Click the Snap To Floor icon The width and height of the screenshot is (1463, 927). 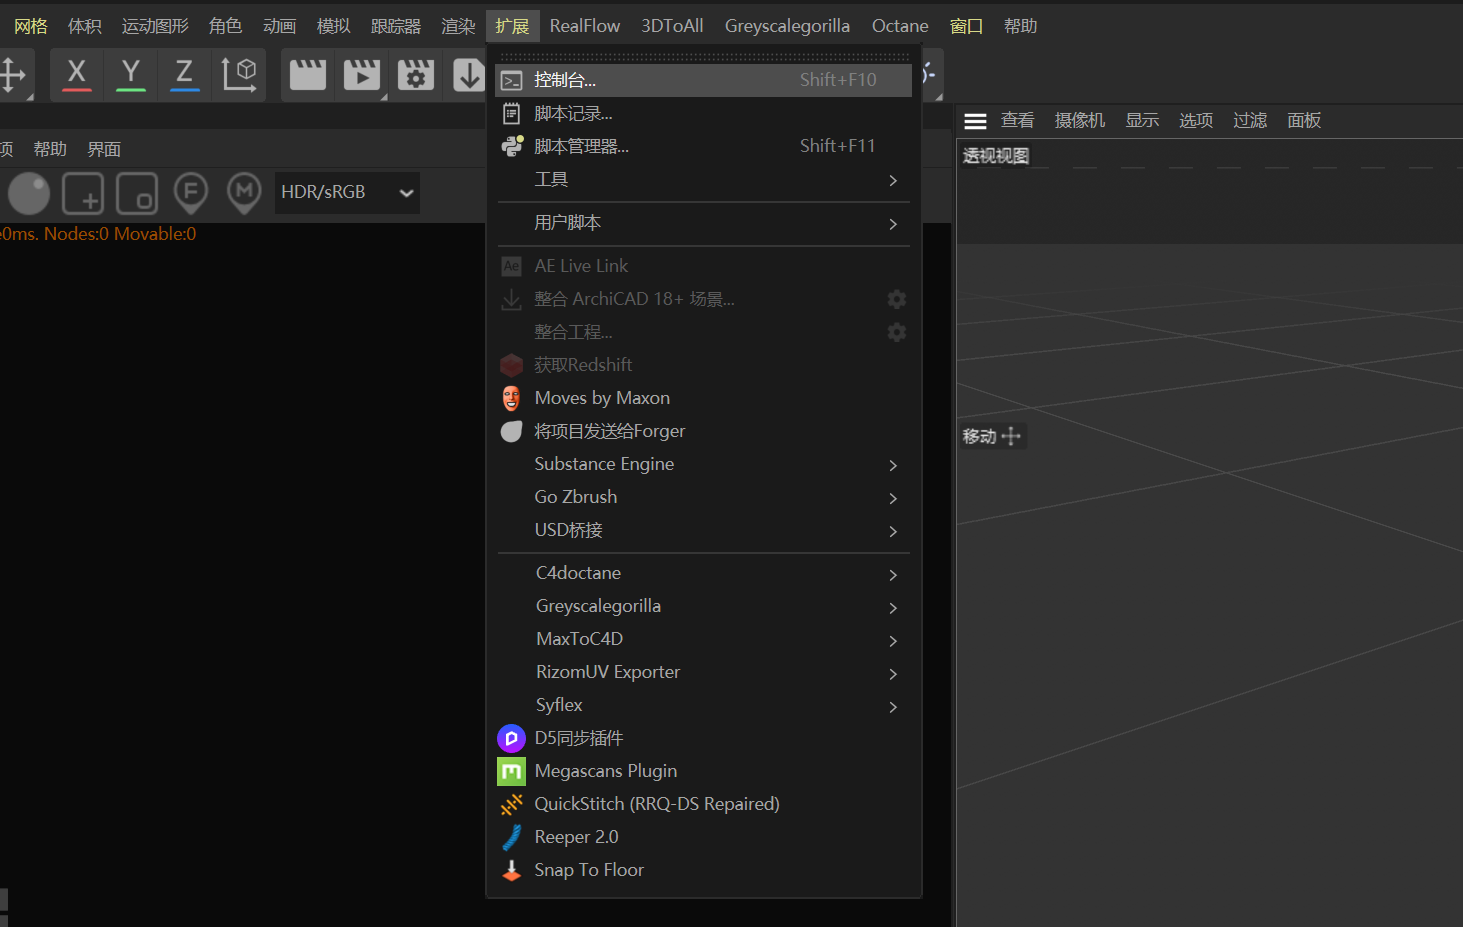pos(512,870)
